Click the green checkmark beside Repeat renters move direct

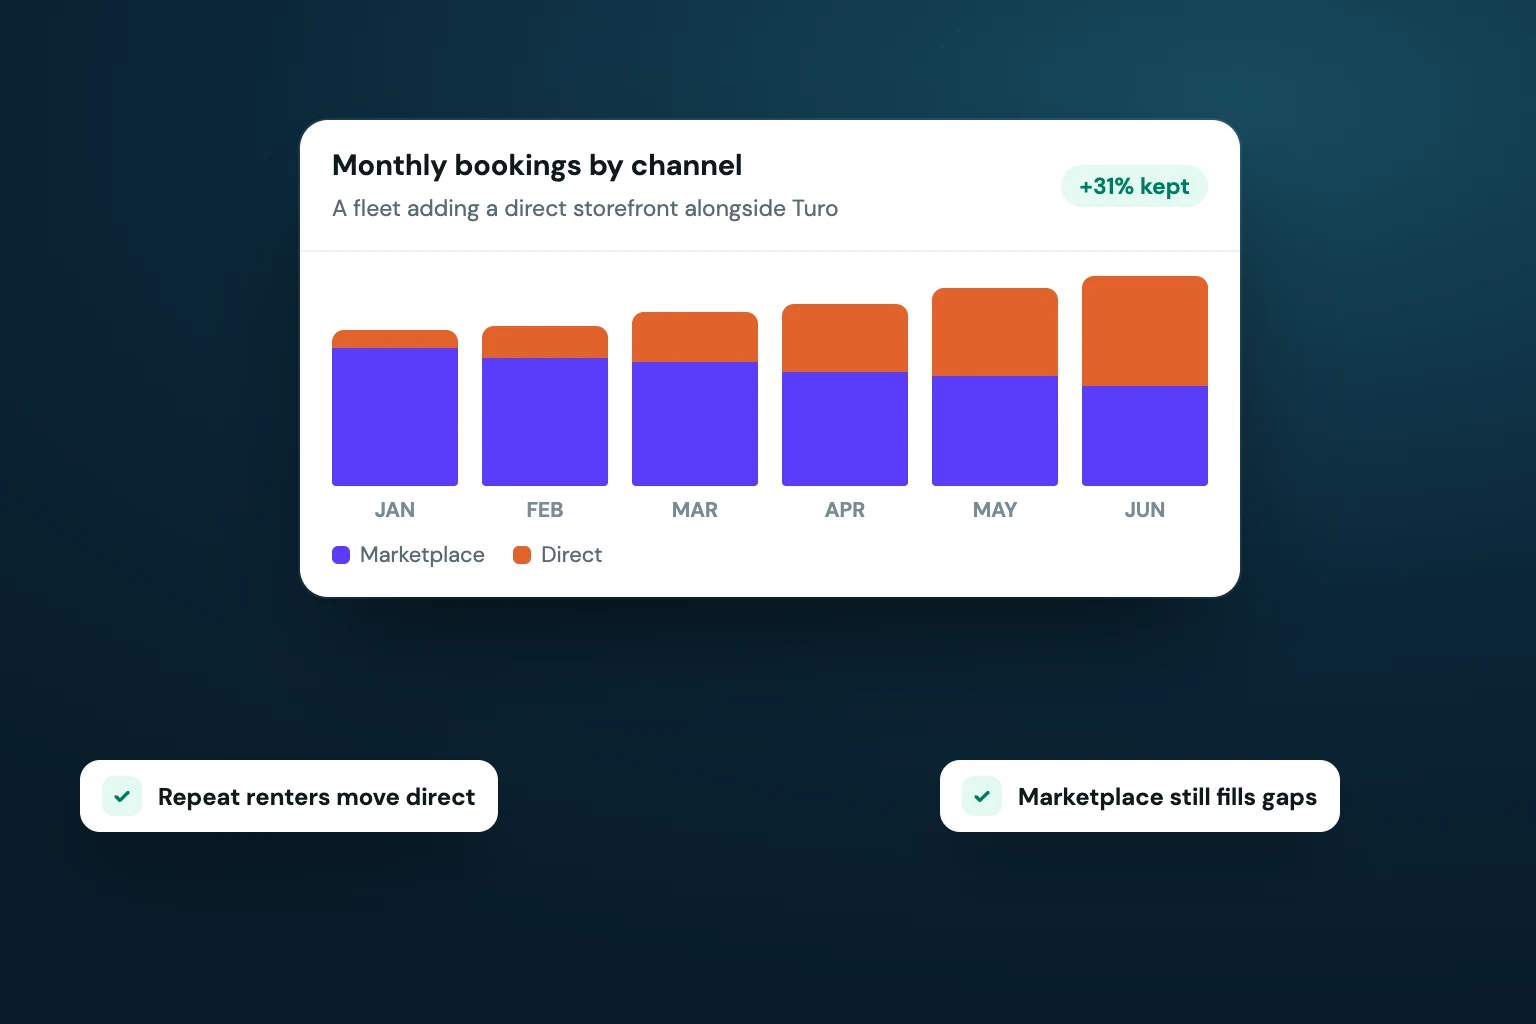(x=122, y=797)
